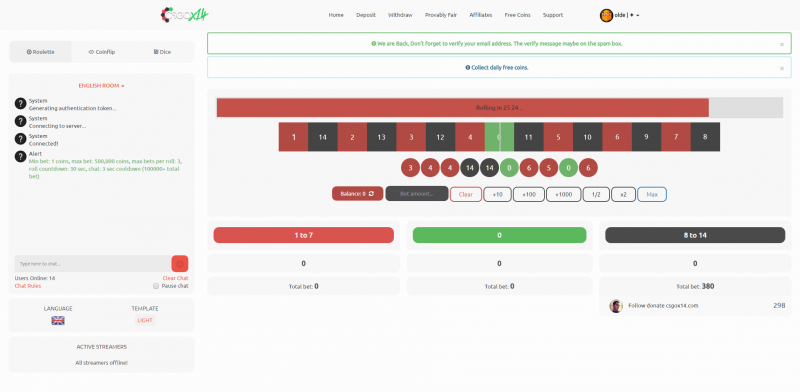The height and width of the screenshot is (392, 800).
Task: Open the Provably Fair menu item
Action: click(441, 15)
